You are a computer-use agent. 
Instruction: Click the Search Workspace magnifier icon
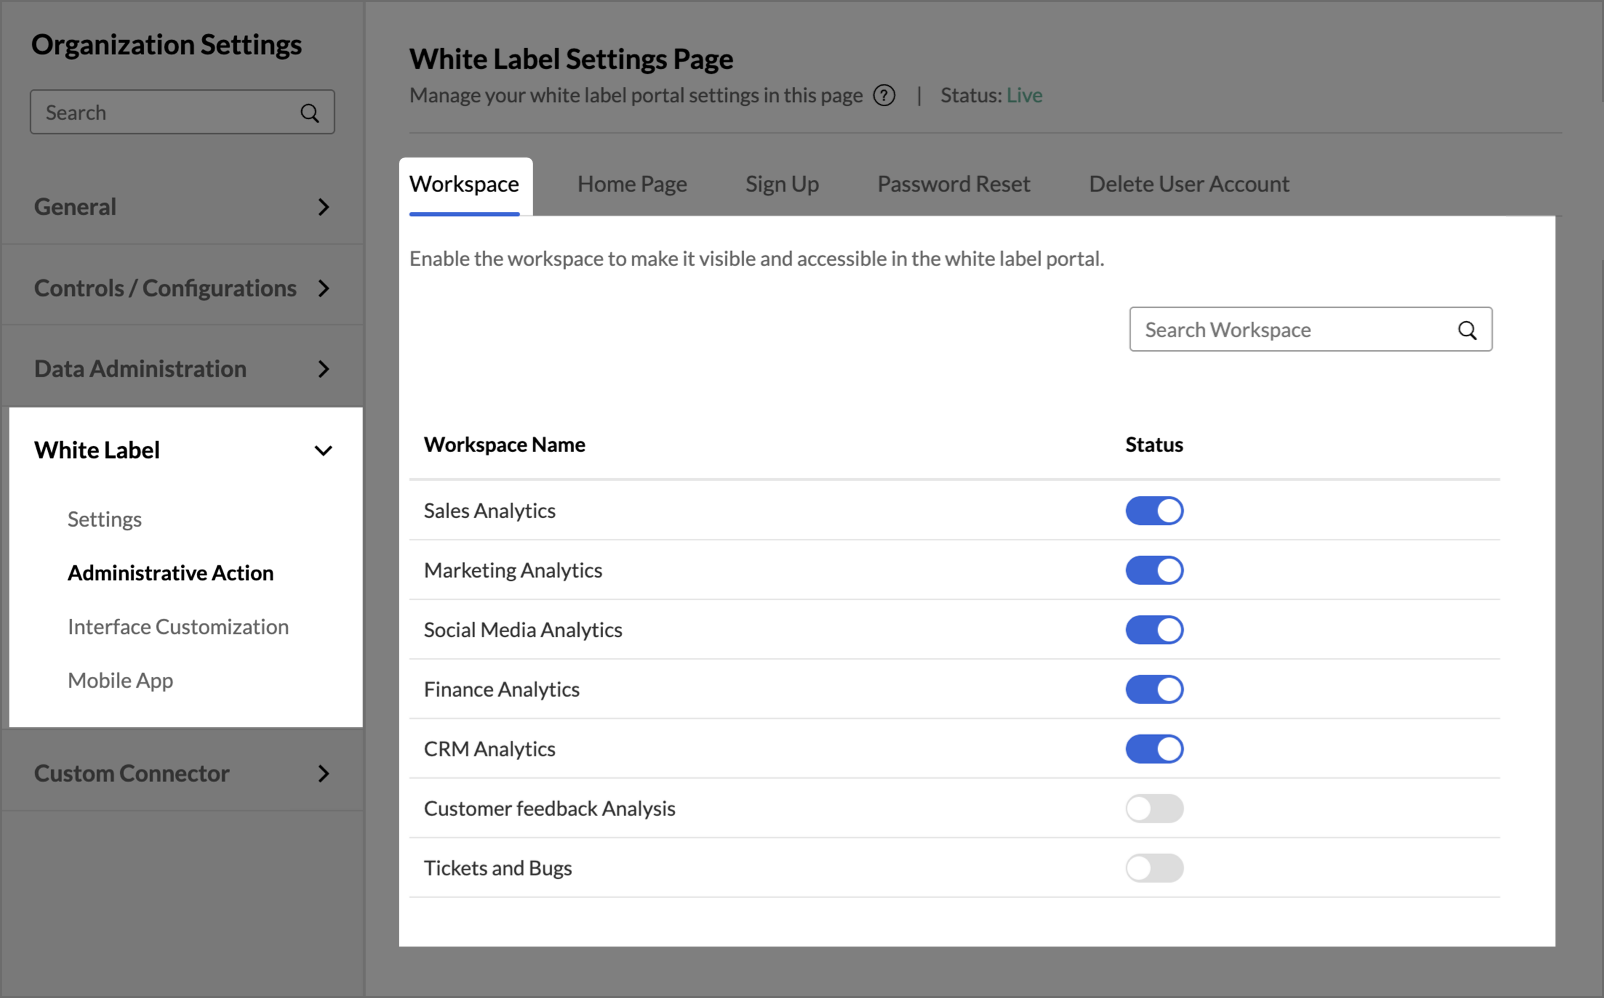[1466, 330]
